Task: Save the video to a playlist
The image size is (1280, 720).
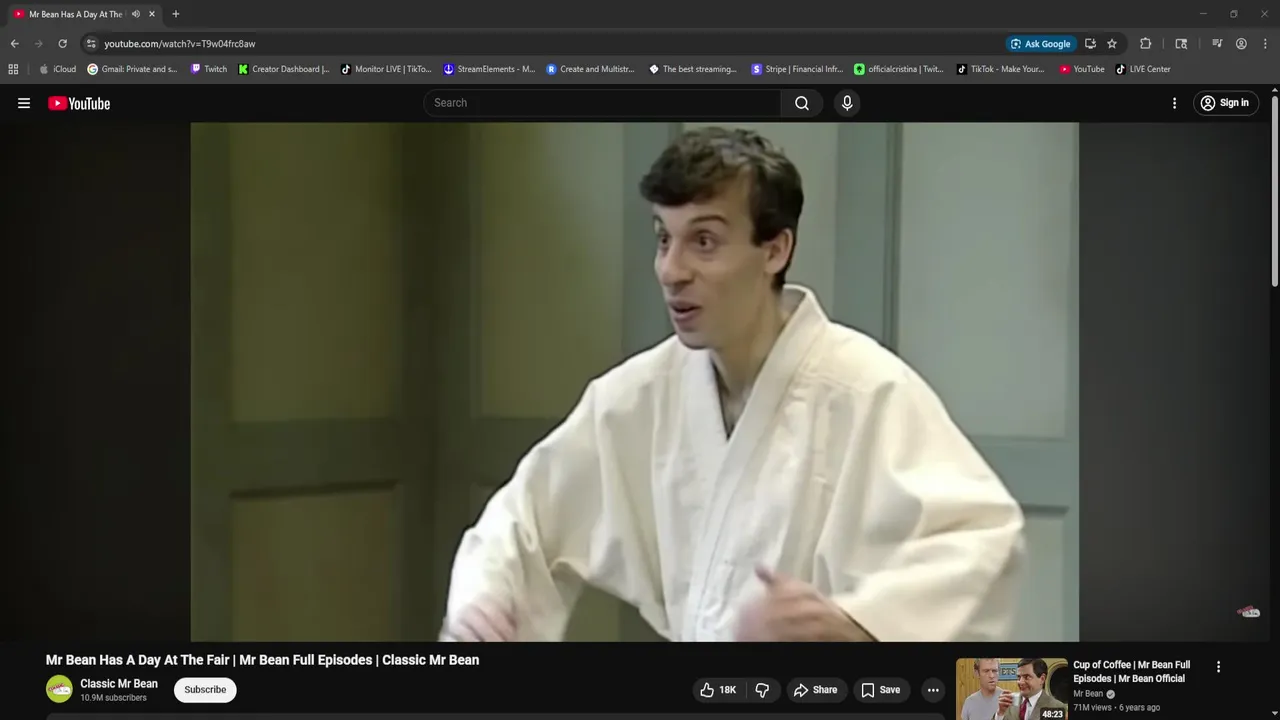Action: point(881,690)
